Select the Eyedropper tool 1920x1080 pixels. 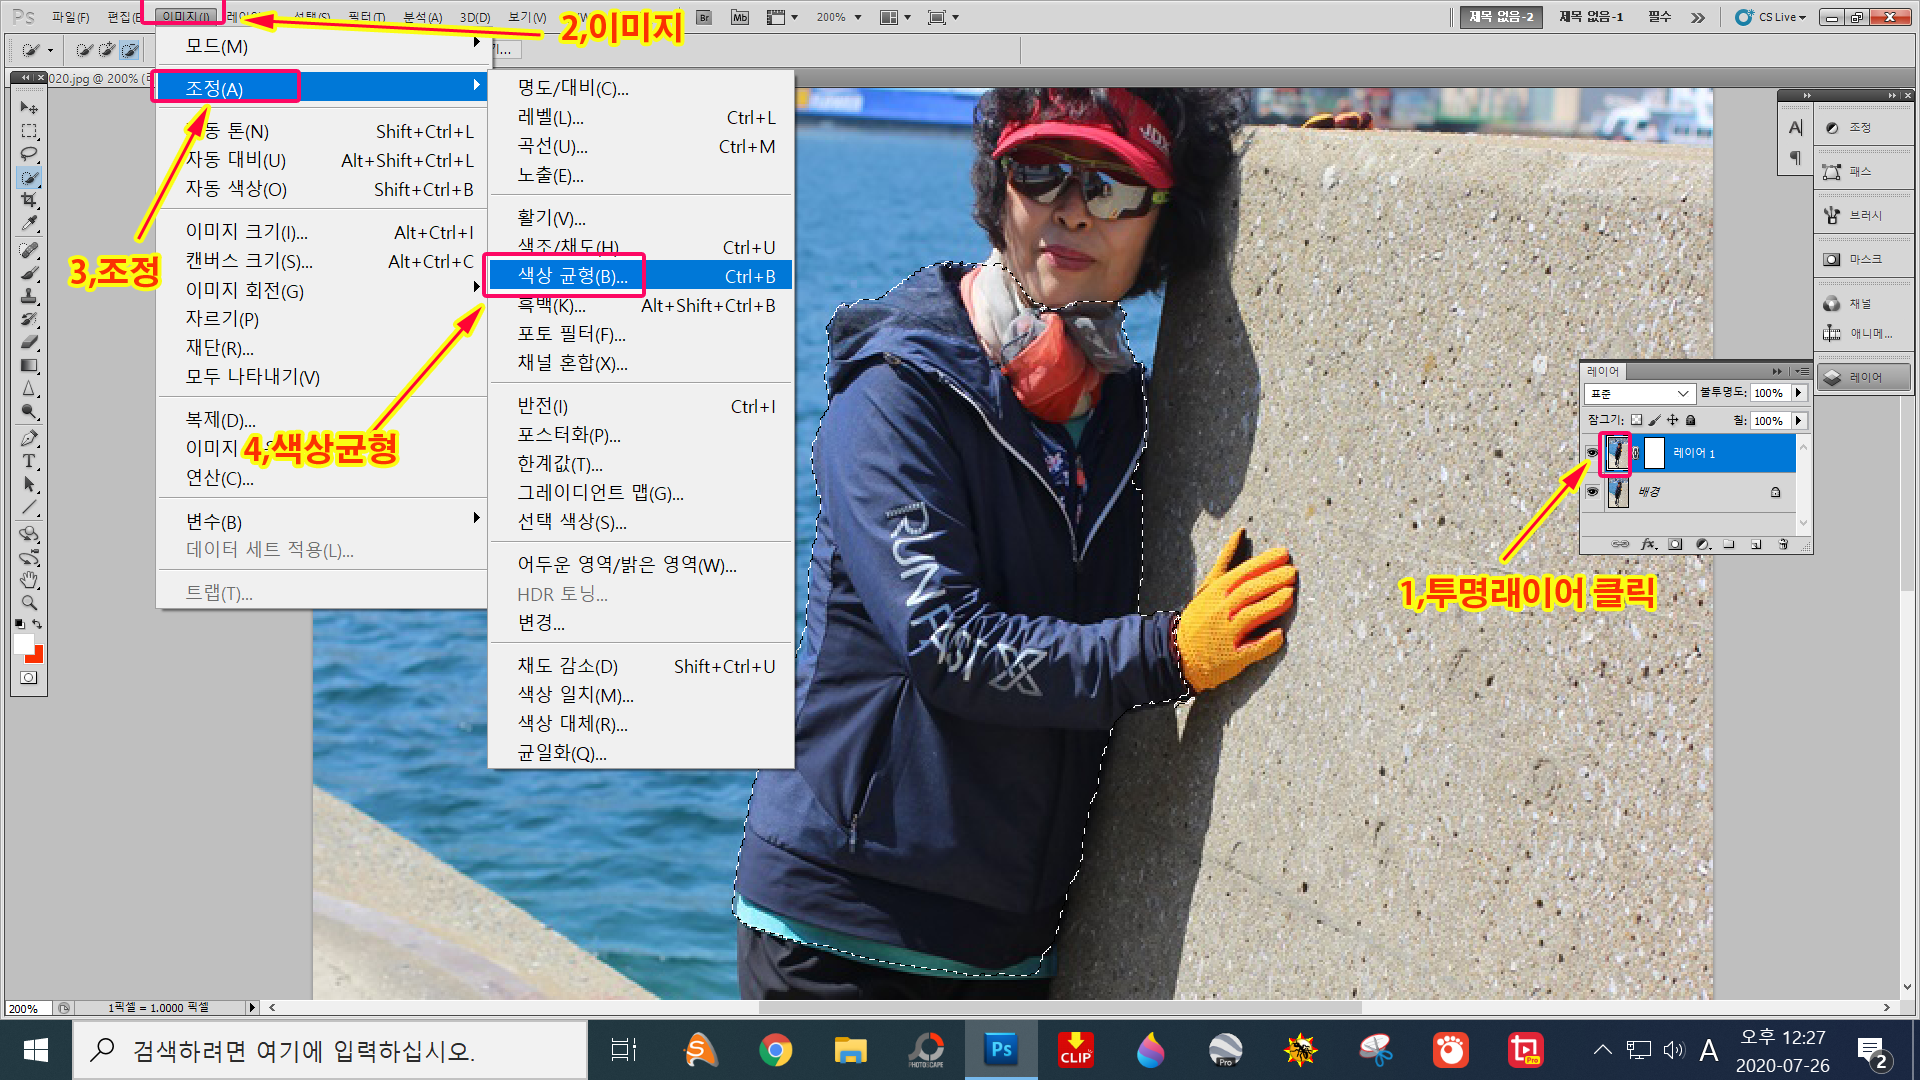(29, 224)
